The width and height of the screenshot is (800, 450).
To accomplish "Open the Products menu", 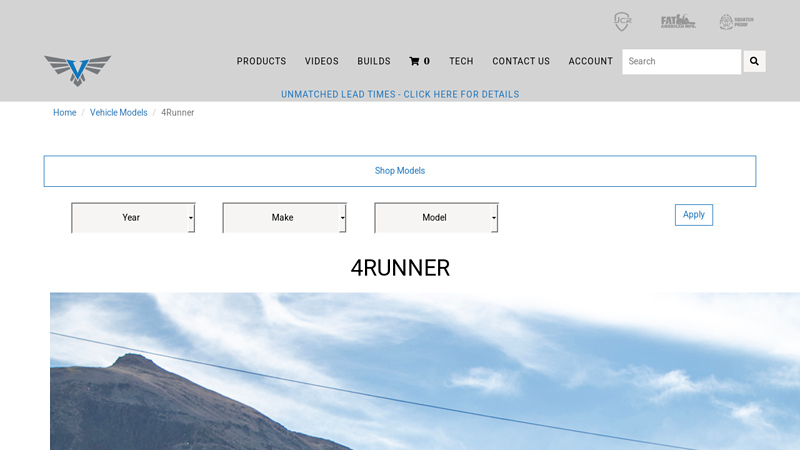I will click(x=261, y=61).
